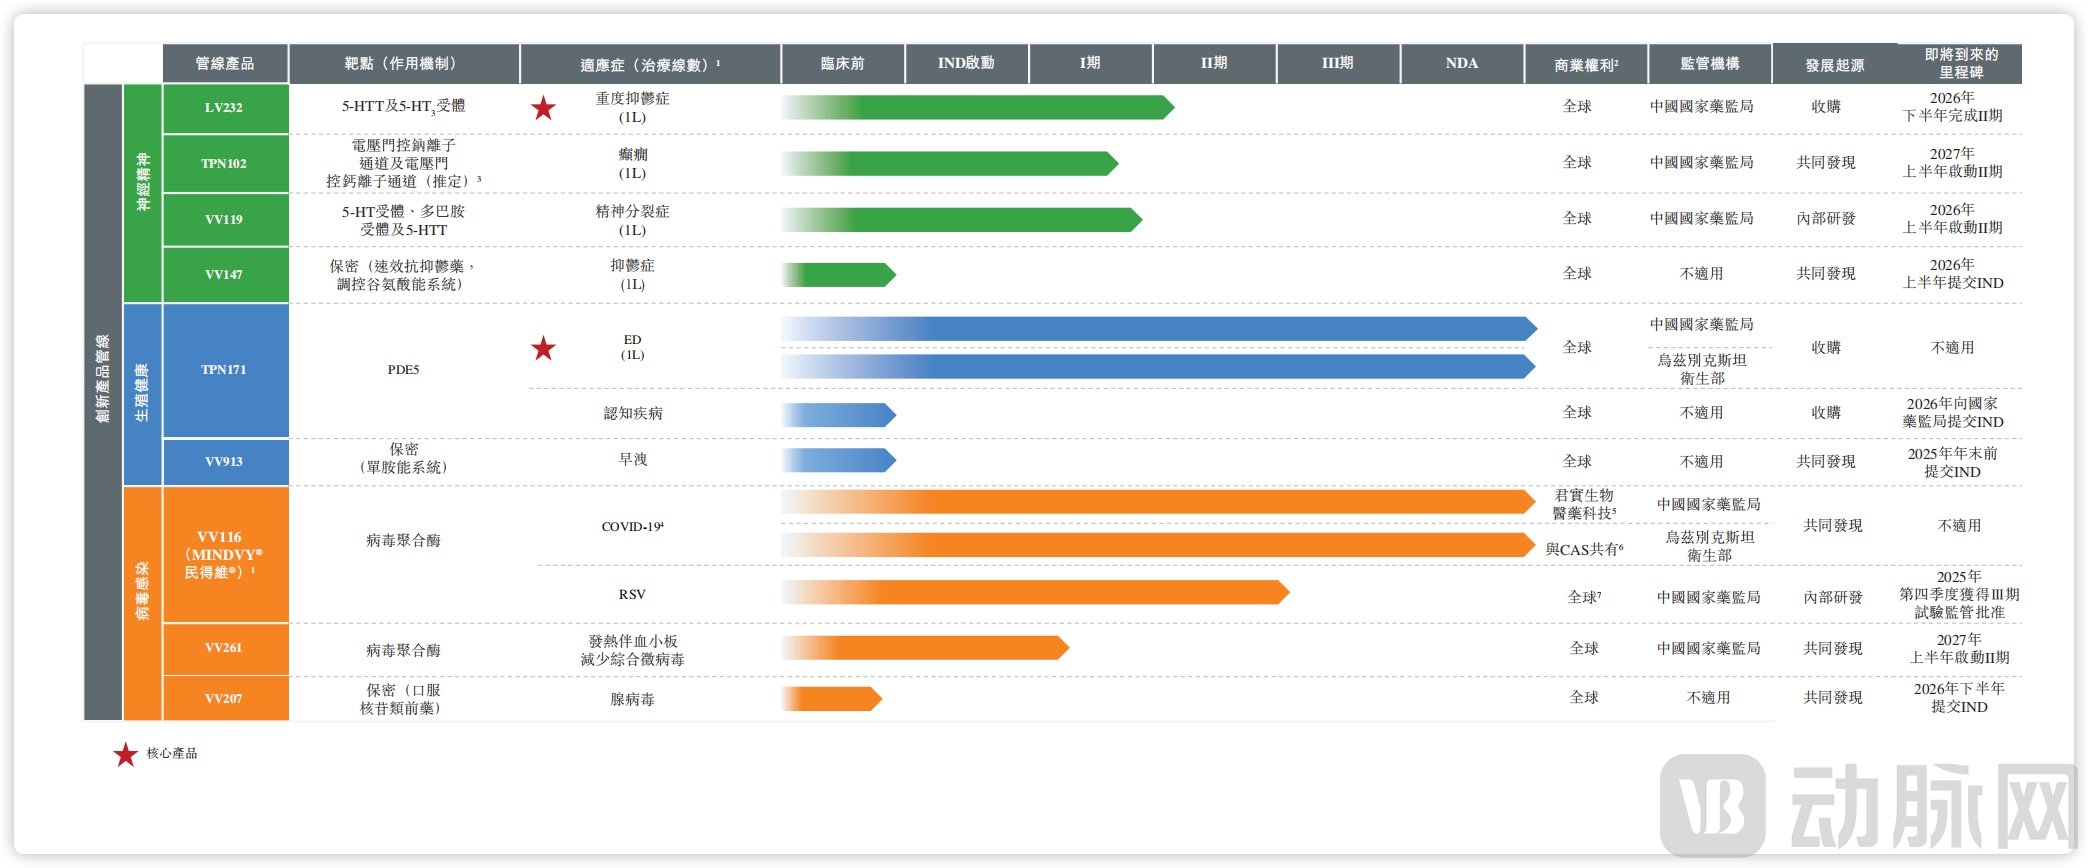Click the orange progress bar for RSV

(x=1035, y=593)
